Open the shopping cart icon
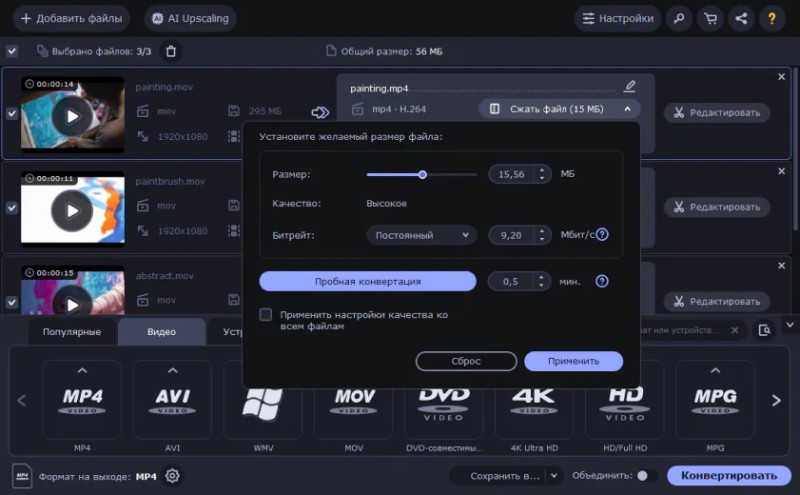 coord(709,18)
